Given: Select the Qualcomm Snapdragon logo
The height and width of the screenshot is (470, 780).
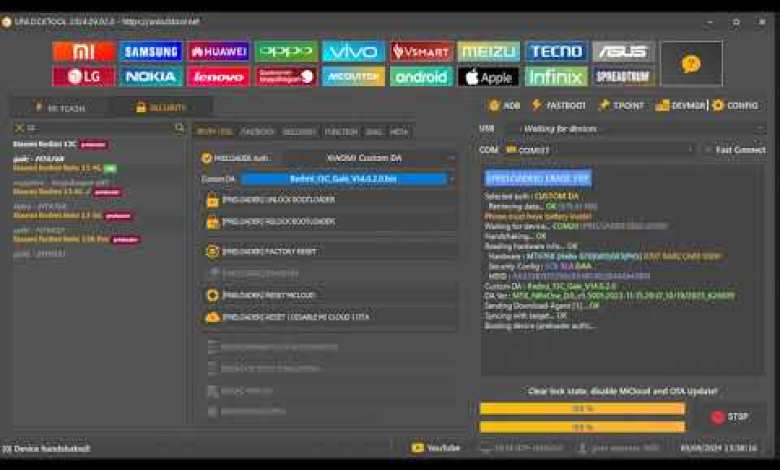Looking at the screenshot, I should click(286, 77).
